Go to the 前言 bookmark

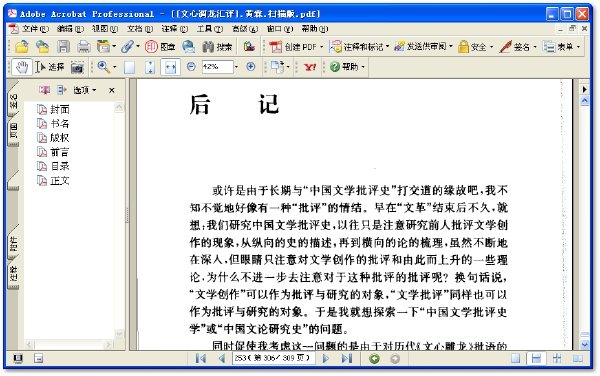click(53, 152)
